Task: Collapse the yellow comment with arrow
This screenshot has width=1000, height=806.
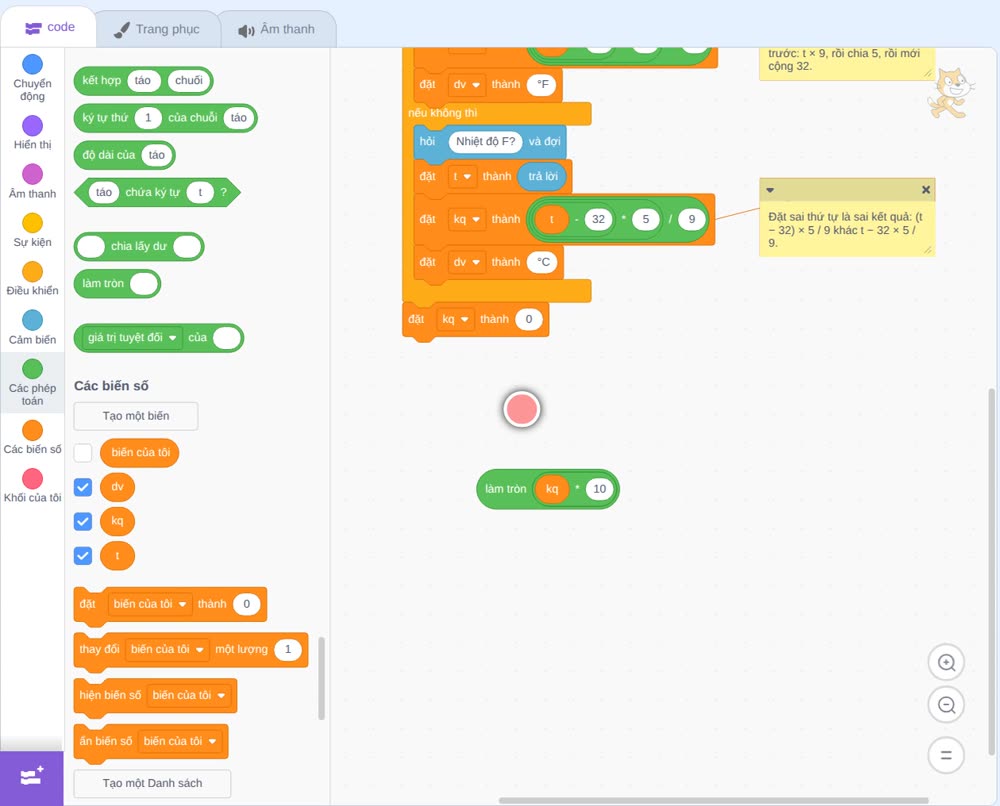Action: click(770, 190)
